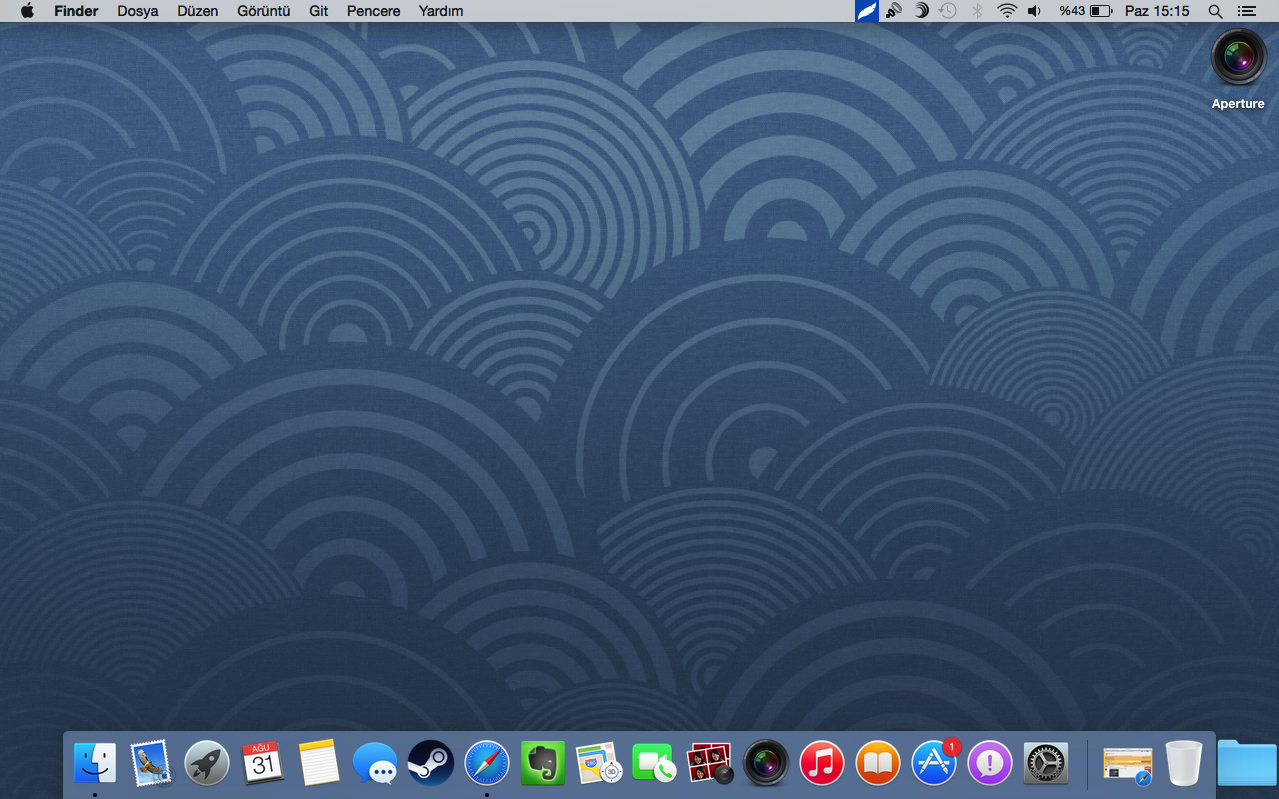The image size is (1279, 799).
Task: Open the Notification Center list icon
Action: 1246,11
